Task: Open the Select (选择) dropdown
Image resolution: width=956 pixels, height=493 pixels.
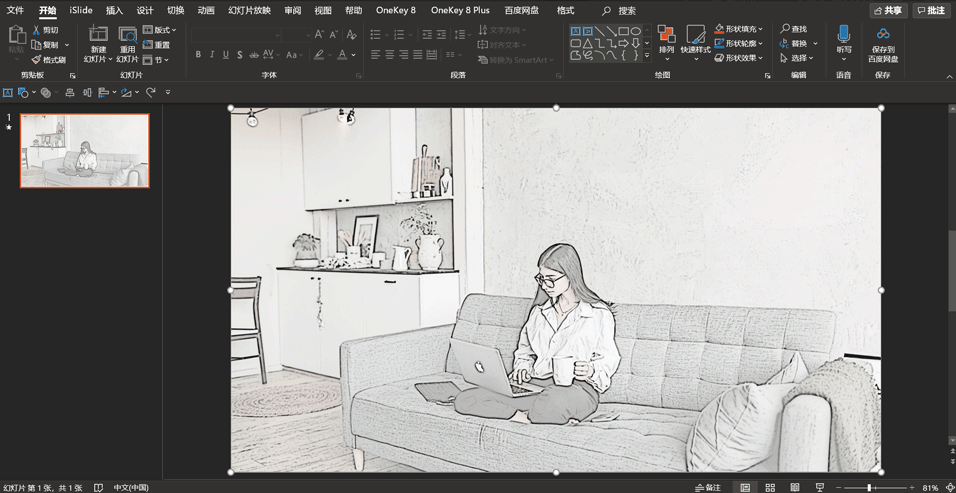Action: point(798,58)
